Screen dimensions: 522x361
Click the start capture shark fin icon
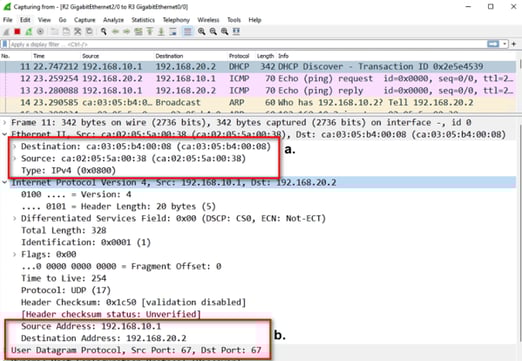pyautogui.click(x=6, y=32)
